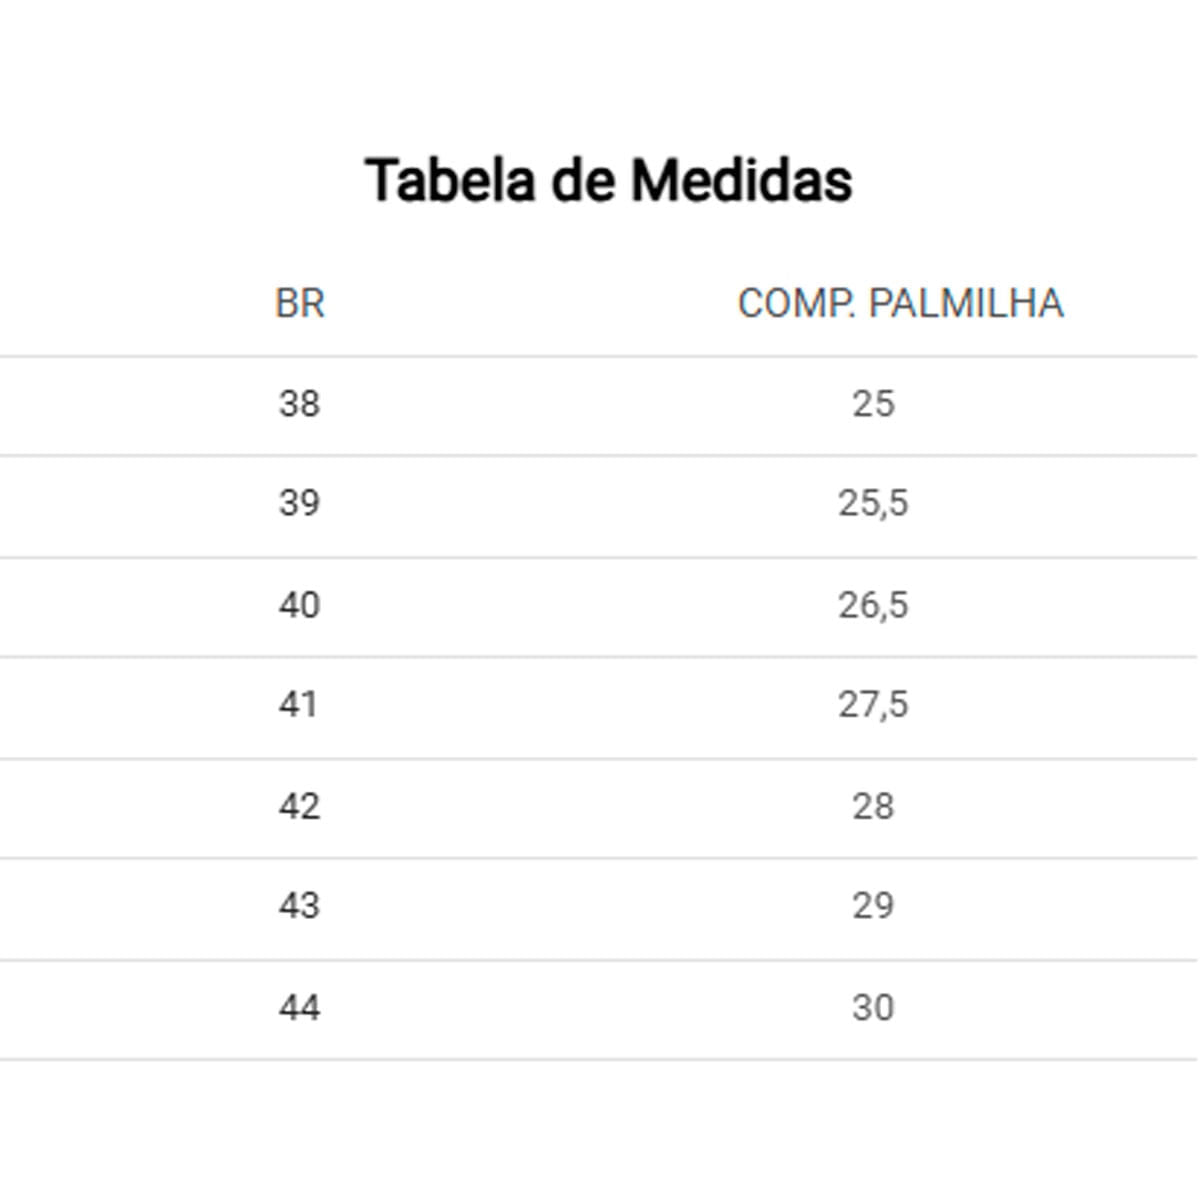The width and height of the screenshot is (1200, 1200).
Task: Select the 26,5 insole length value
Action: point(873,605)
